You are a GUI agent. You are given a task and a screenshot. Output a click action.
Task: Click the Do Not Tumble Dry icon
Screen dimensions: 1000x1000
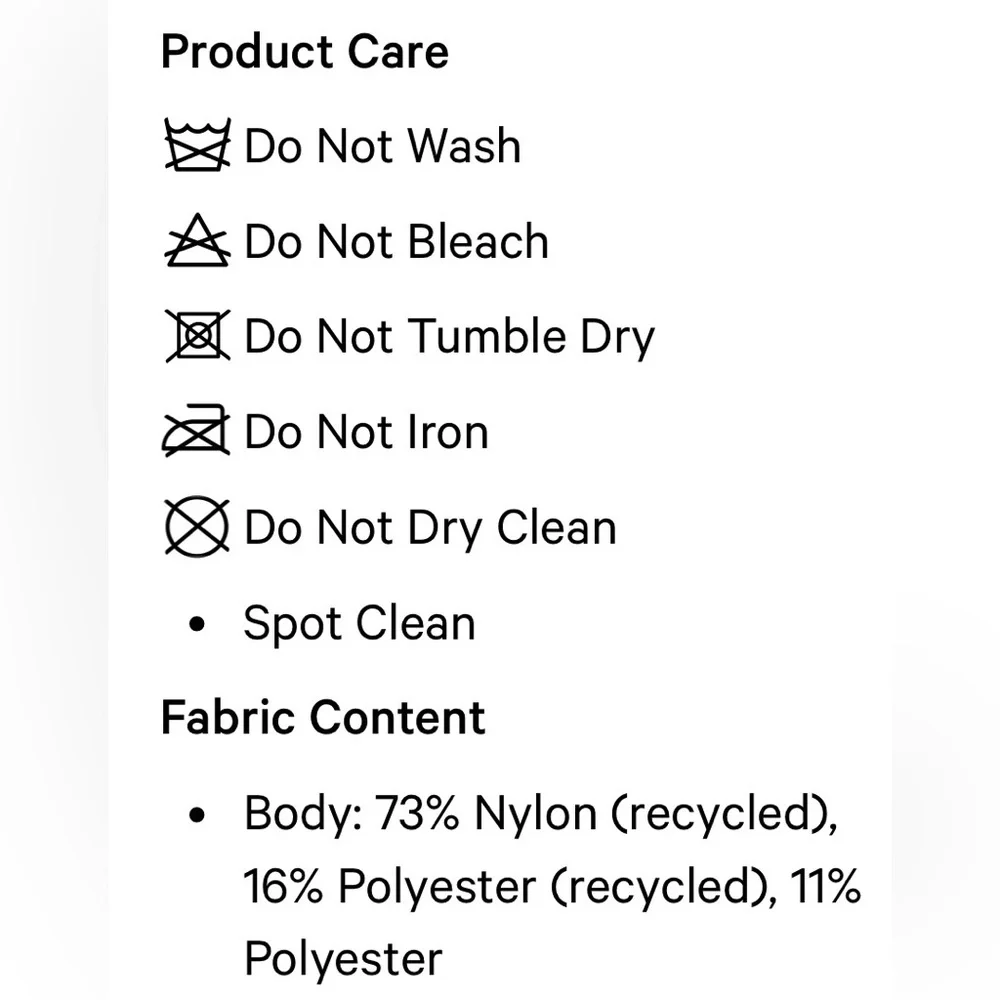197,337
